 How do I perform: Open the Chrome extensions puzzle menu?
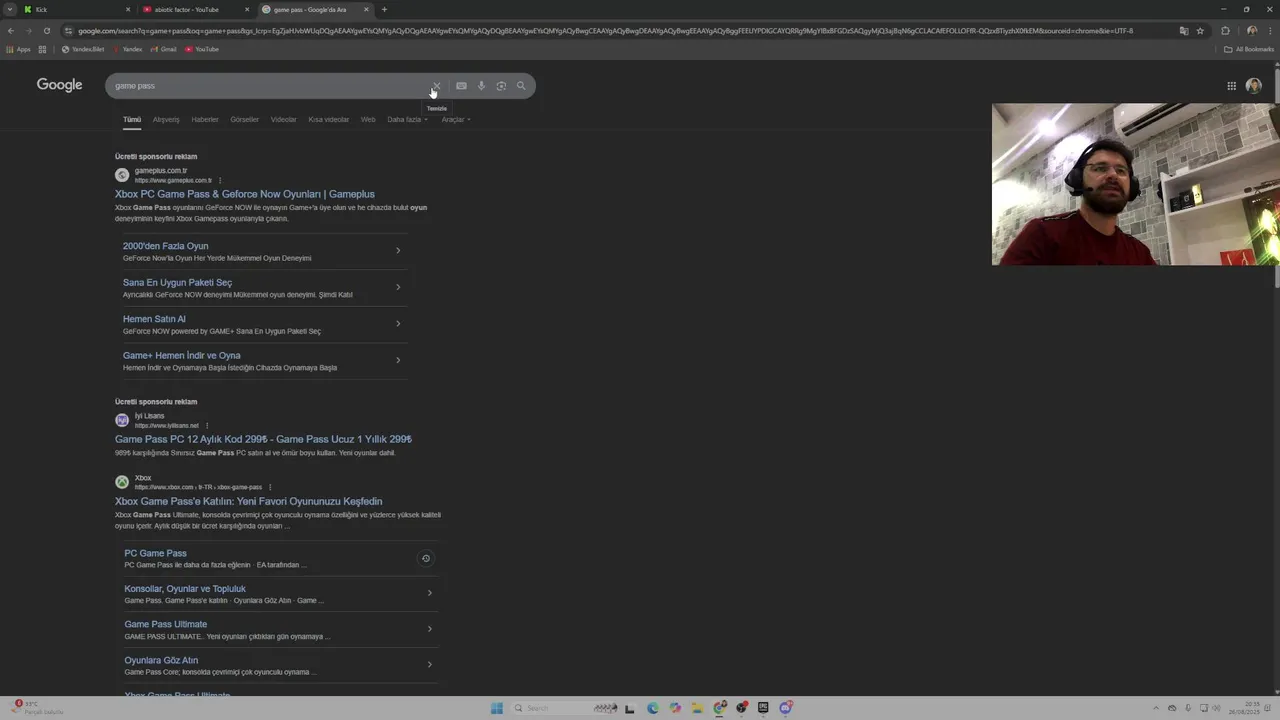[x=1226, y=31]
